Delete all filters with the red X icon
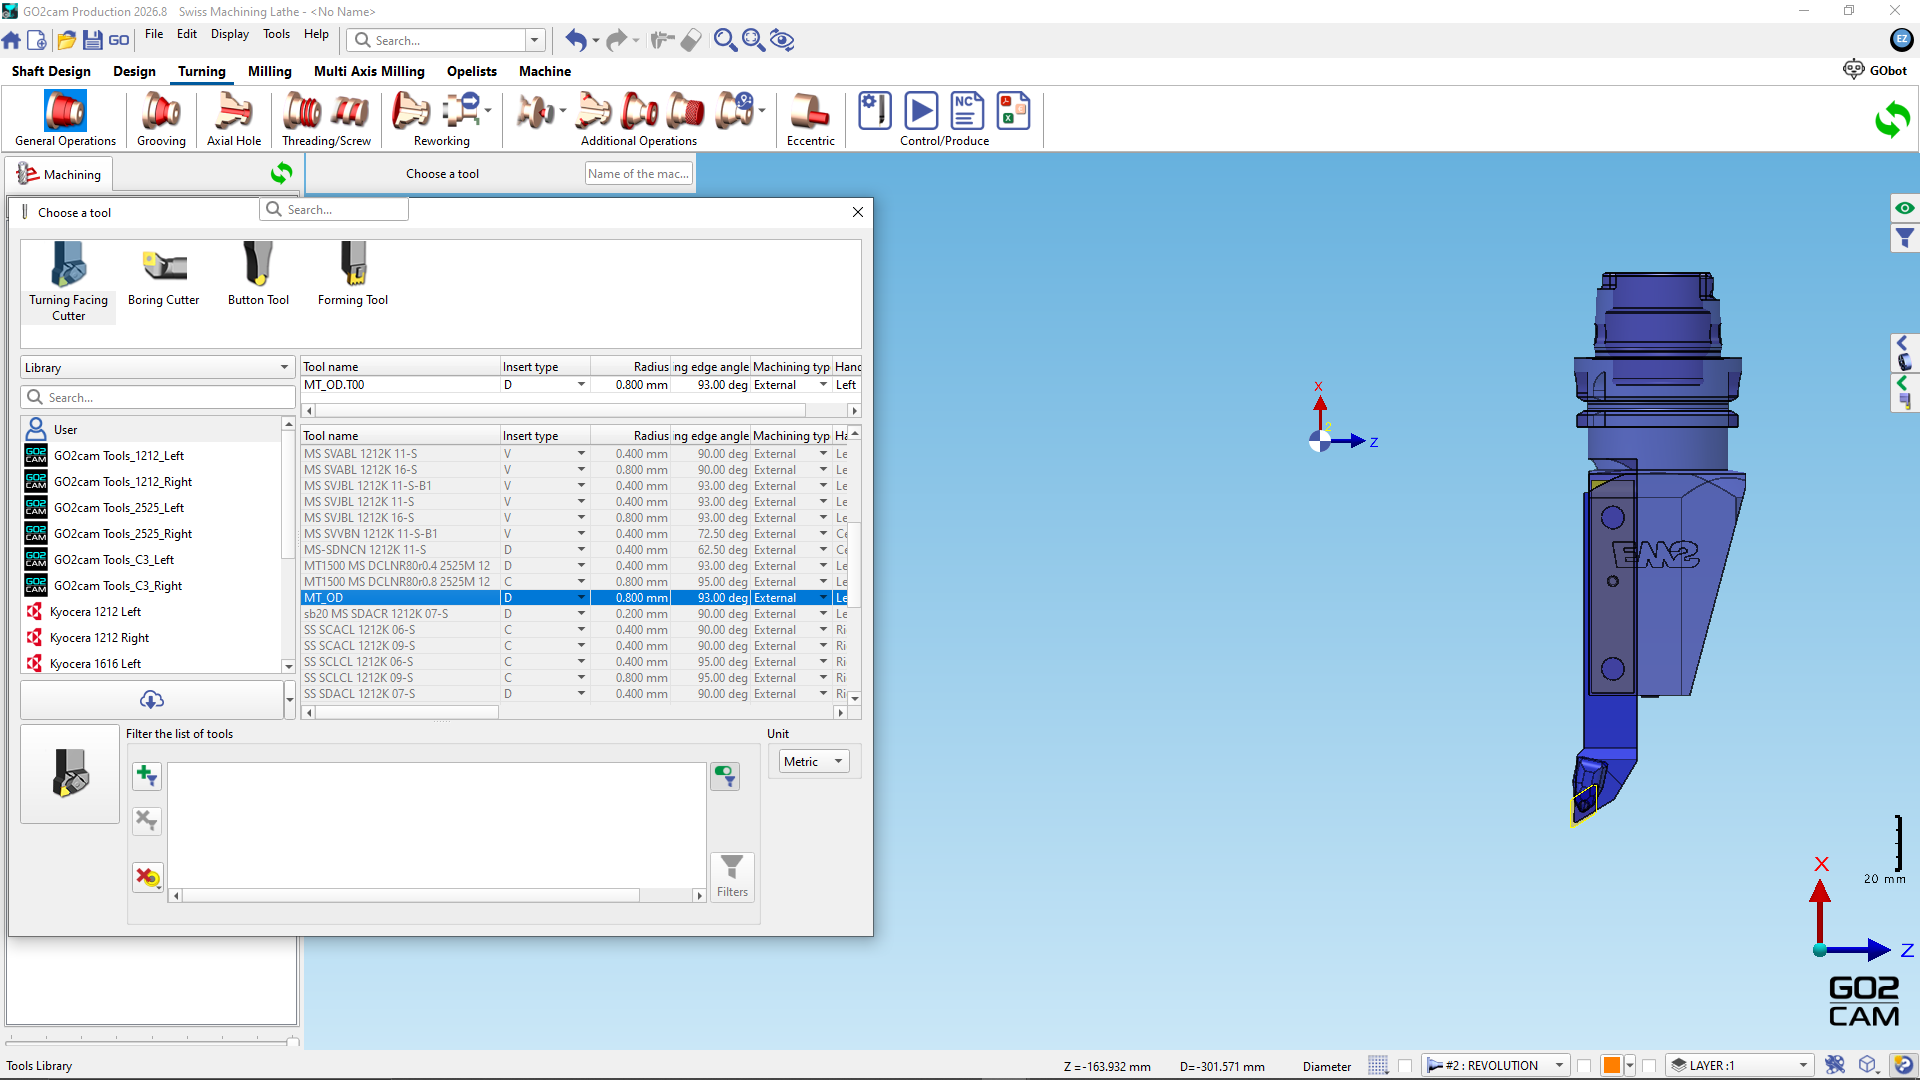1920x1080 pixels. (x=147, y=877)
